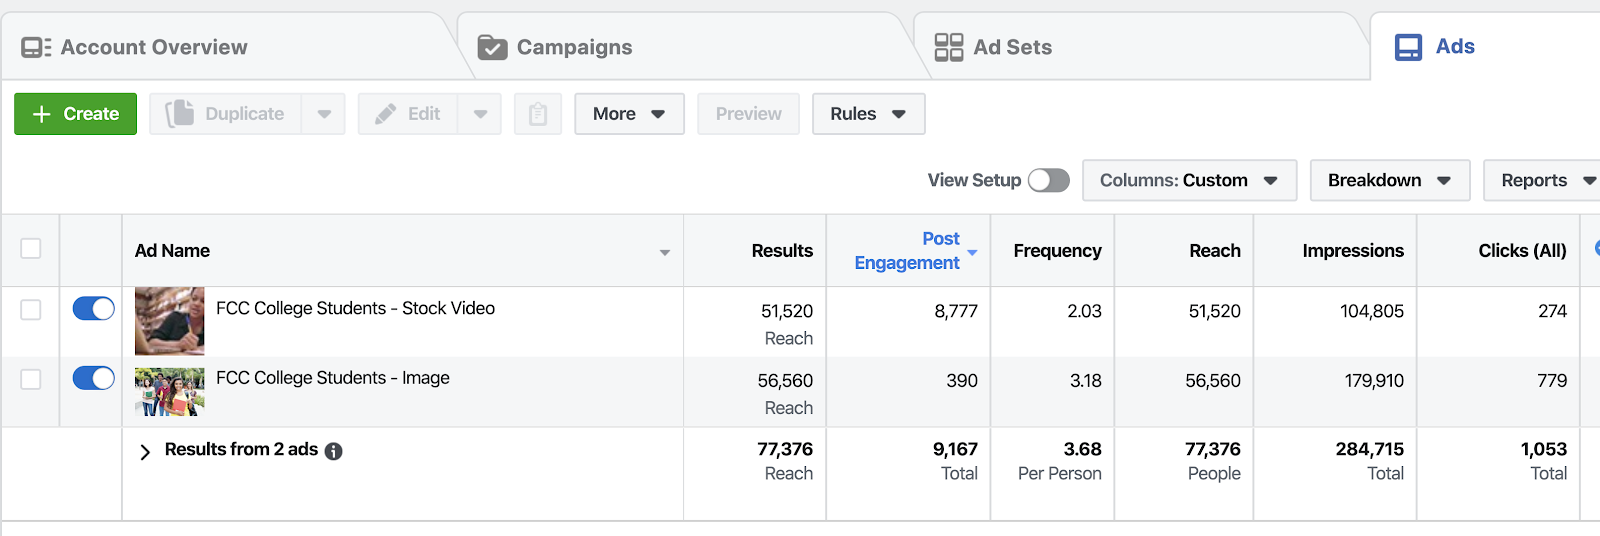Click the Edit pencil icon

tap(385, 114)
